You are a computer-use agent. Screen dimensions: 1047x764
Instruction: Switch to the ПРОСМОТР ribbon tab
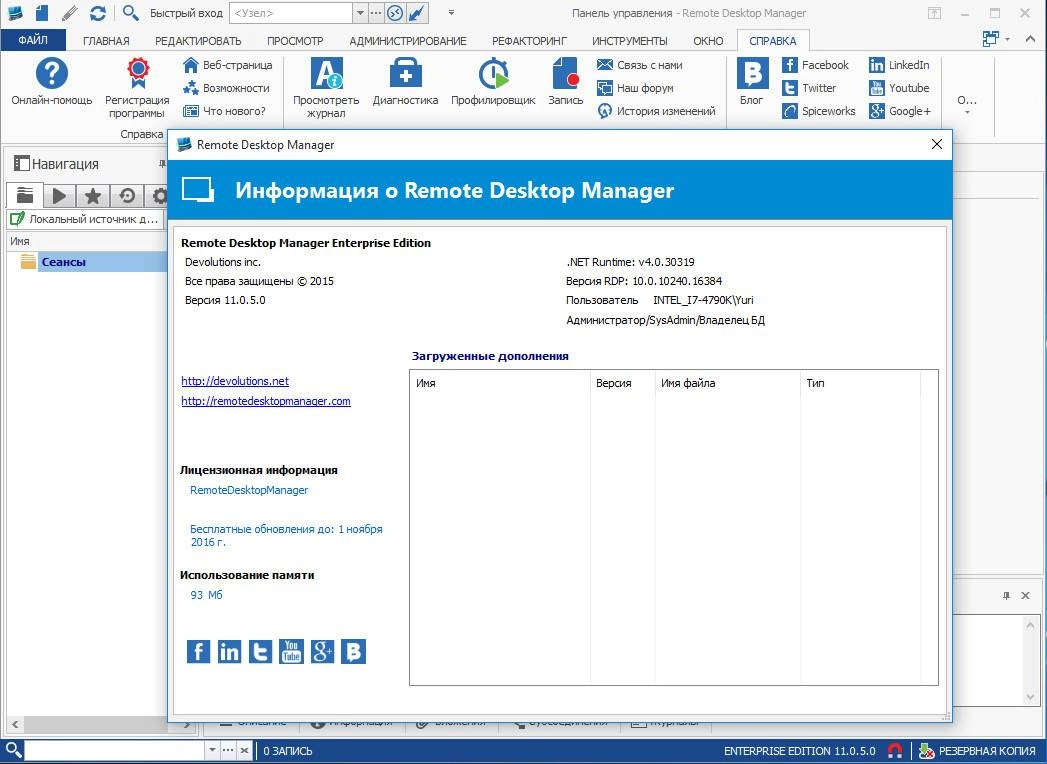click(x=295, y=41)
